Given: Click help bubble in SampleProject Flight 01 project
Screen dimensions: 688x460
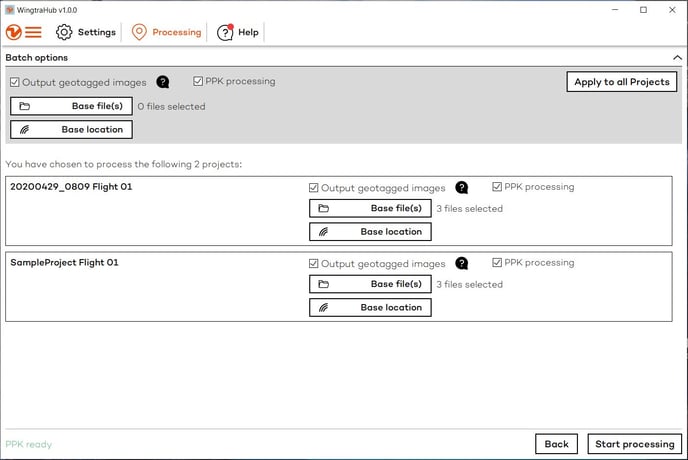Looking at the screenshot, I should click(x=462, y=263).
